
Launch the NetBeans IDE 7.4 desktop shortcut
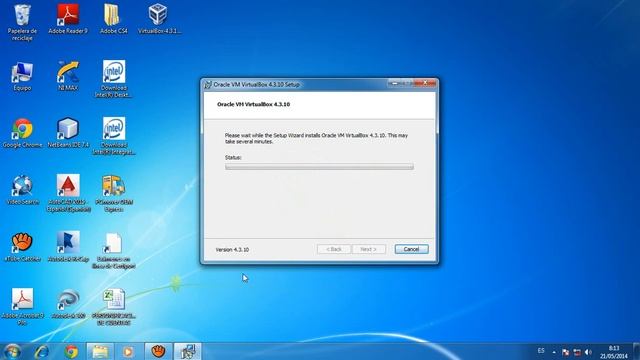(x=68, y=133)
